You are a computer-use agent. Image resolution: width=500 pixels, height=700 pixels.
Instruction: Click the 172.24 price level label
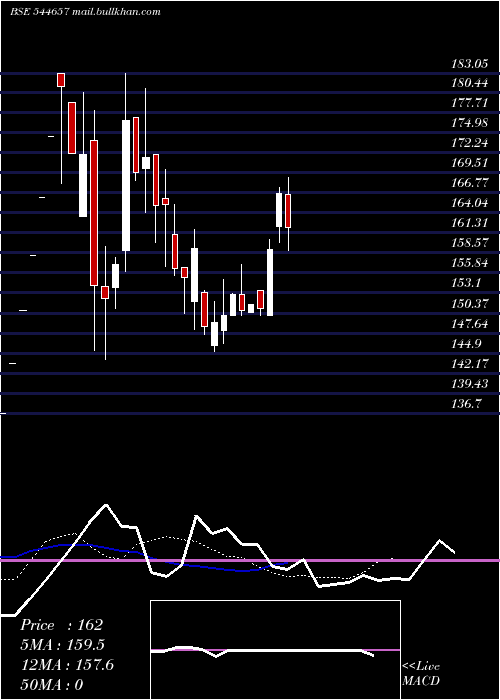[x=470, y=143]
